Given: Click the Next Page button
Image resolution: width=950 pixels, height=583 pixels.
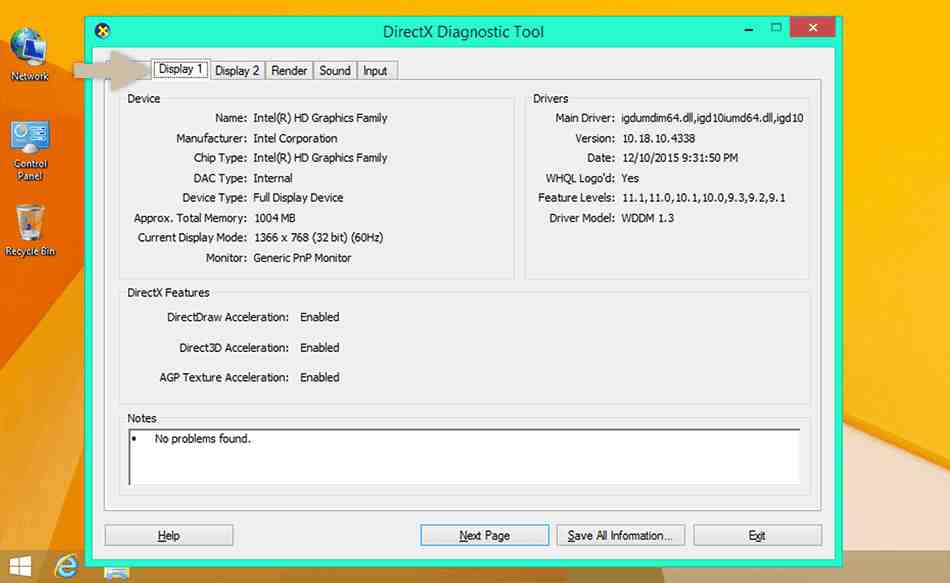Looking at the screenshot, I should pyautogui.click(x=484, y=536).
